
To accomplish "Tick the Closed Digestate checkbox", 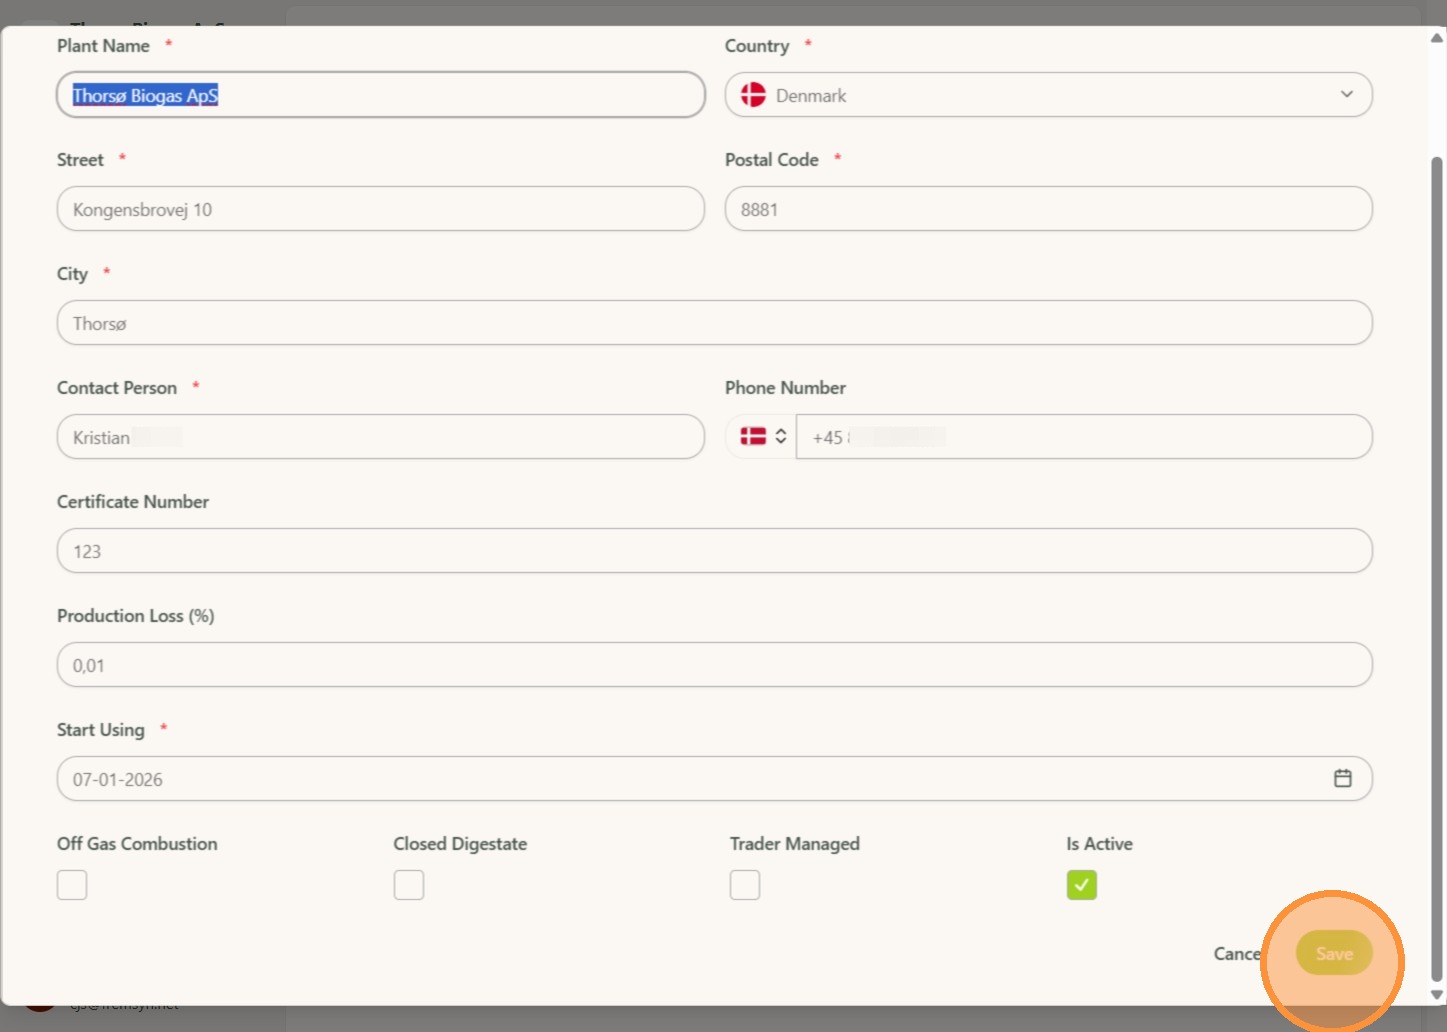I will pos(409,885).
